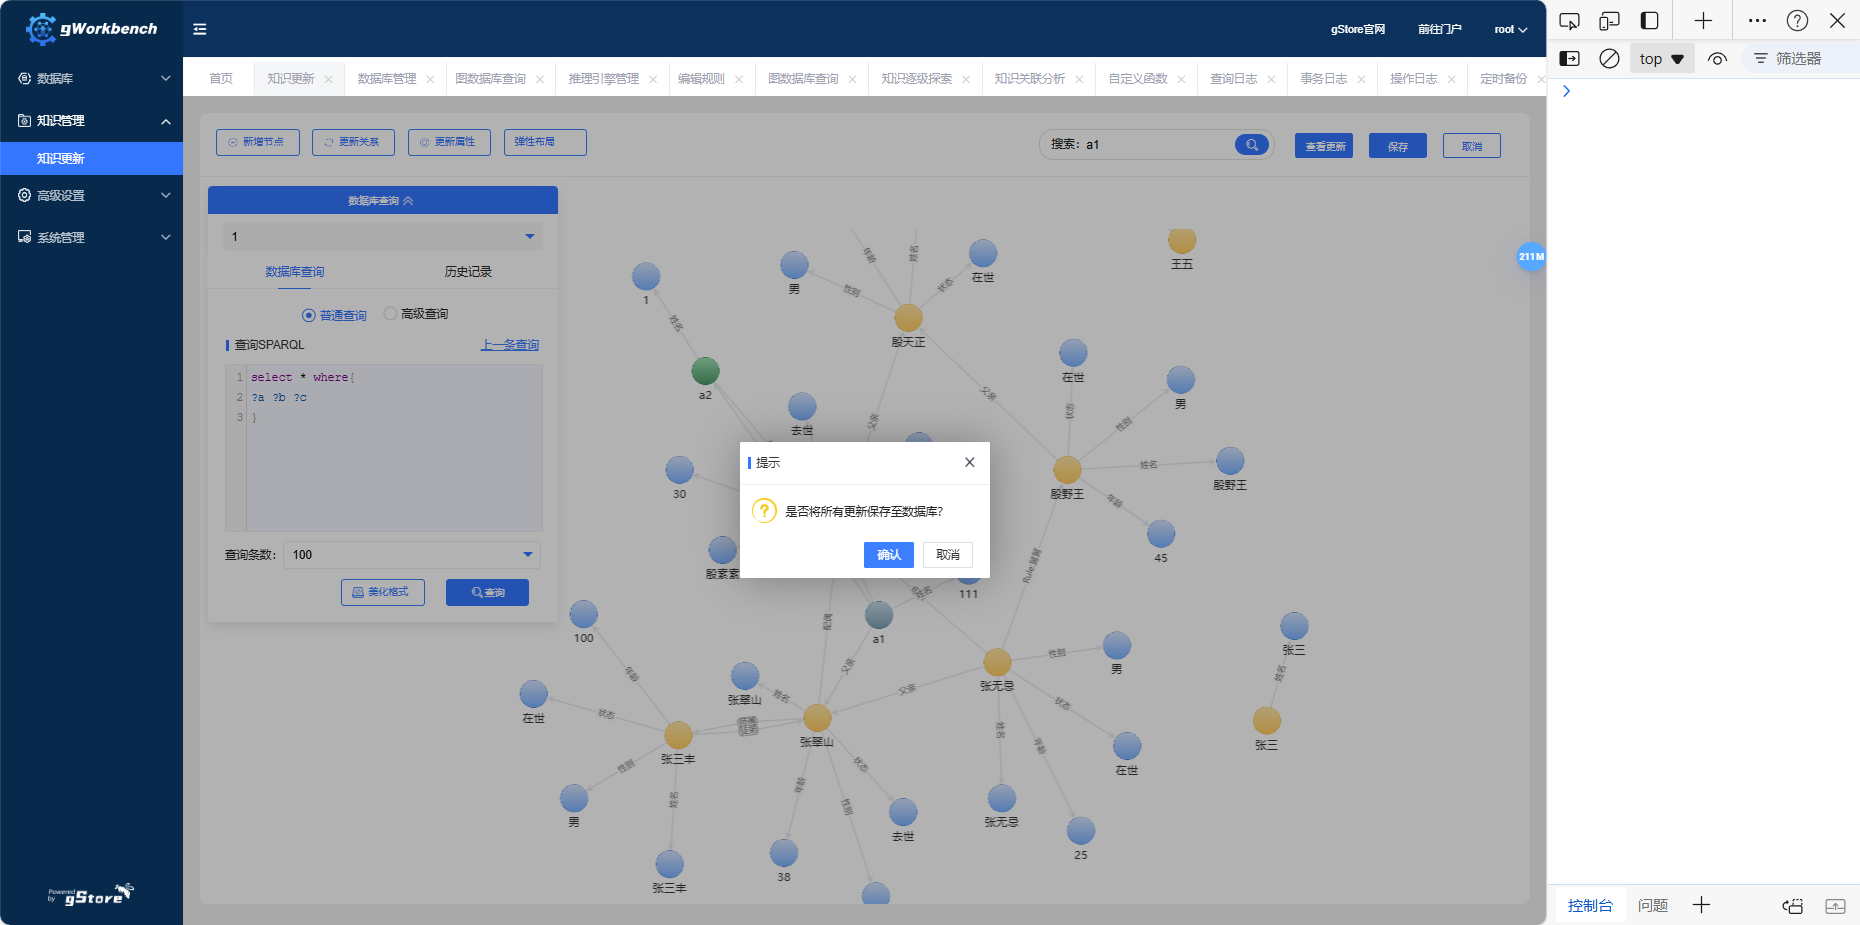Click the blue search magnifier button
Viewport: 1860px width, 925px height.
(1251, 145)
